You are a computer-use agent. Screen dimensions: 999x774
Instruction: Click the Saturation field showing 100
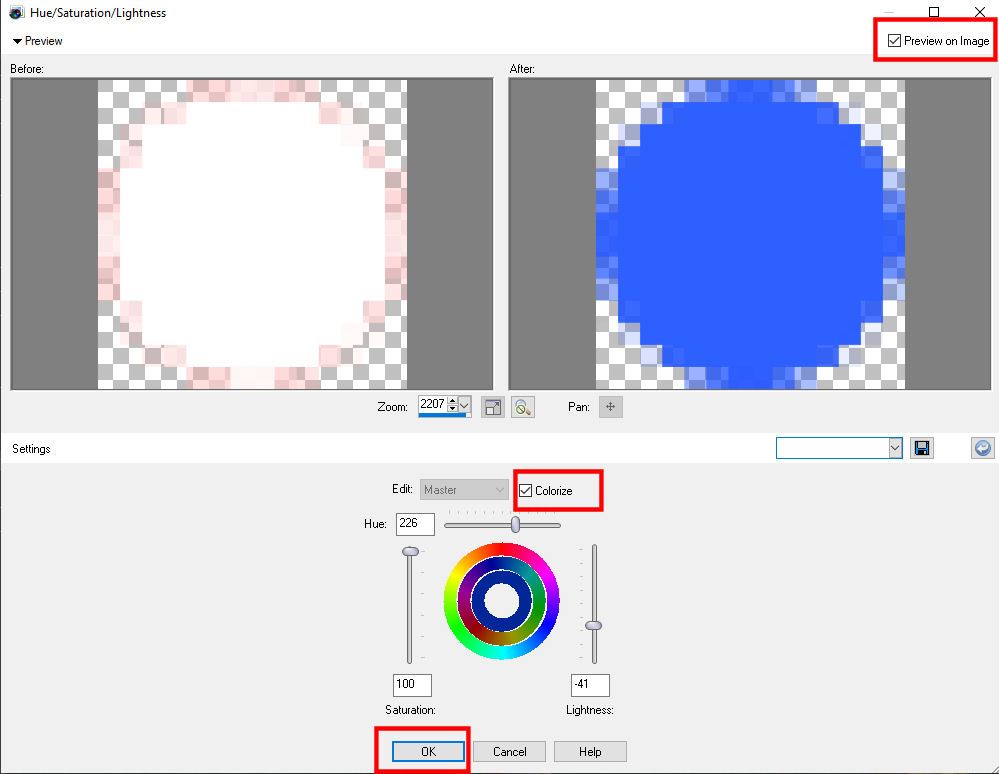(x=412, y=685)
